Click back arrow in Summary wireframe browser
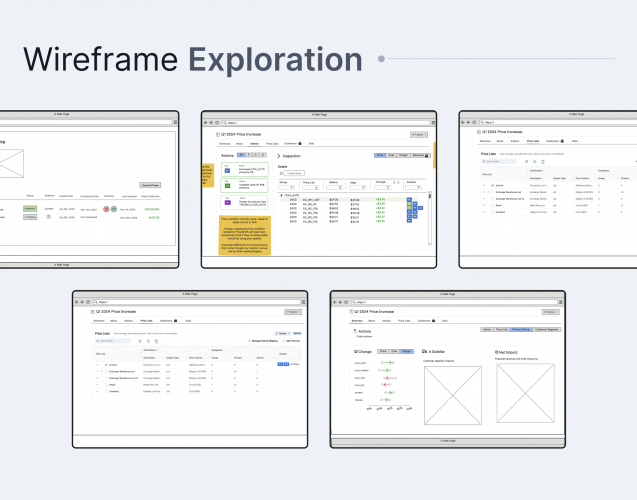This screenshot has height=500, width=637. click(335, 302)
